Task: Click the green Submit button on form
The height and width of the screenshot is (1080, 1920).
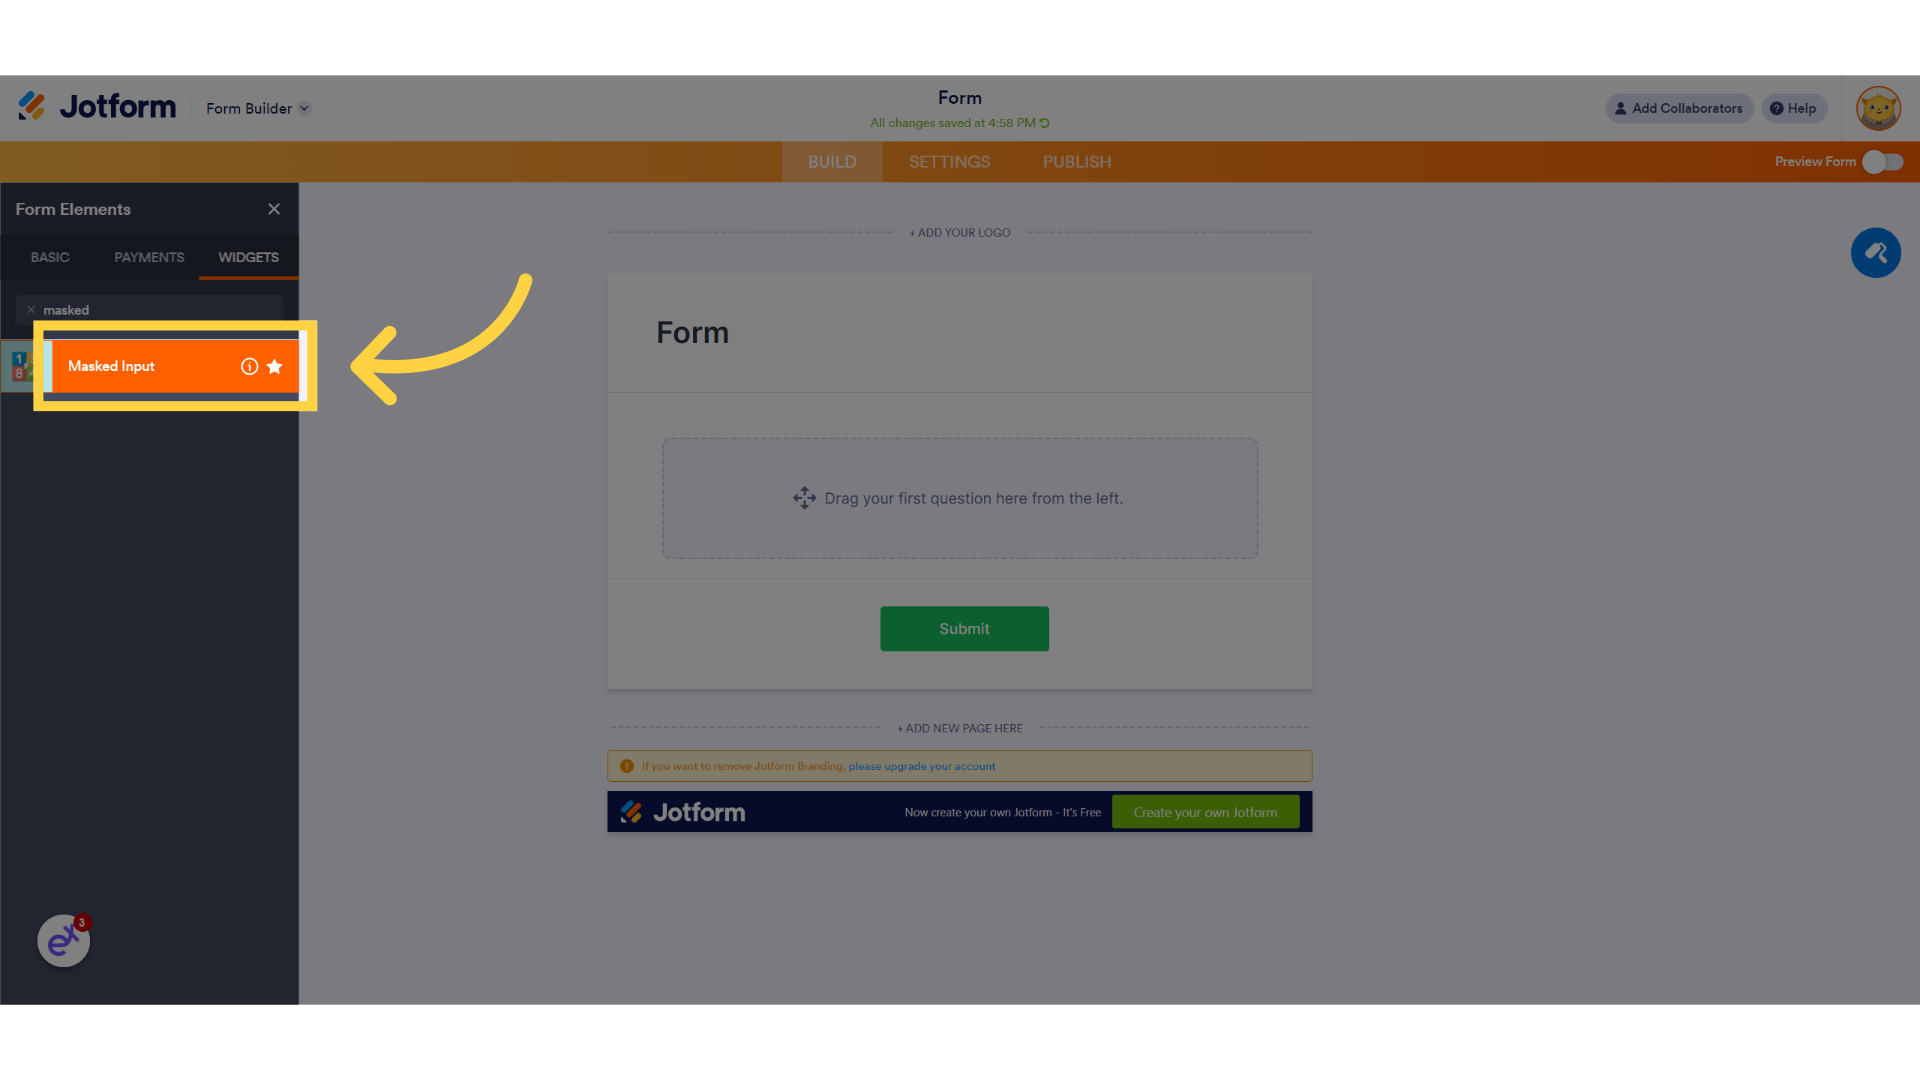Action: [x=964, y=628]
